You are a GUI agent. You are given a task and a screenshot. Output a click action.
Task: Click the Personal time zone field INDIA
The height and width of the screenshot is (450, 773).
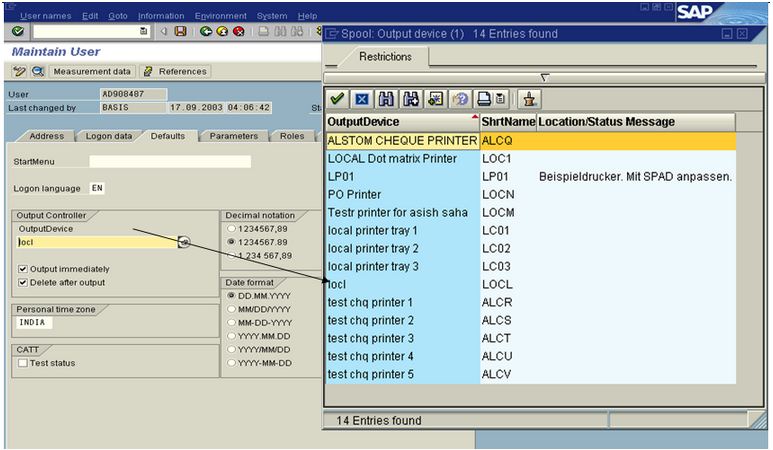[33, 322]
